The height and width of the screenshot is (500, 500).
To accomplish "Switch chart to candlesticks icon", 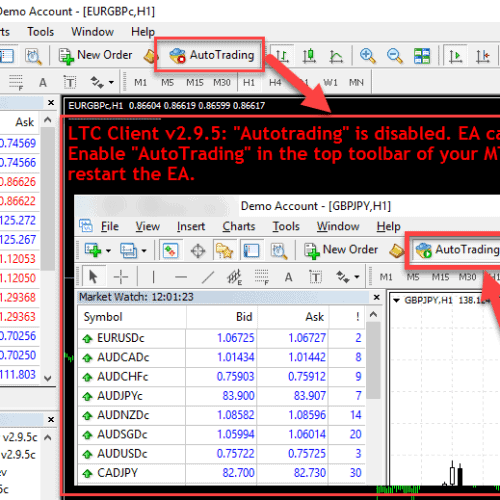I will pyautogui.click(x=309, y=56).
